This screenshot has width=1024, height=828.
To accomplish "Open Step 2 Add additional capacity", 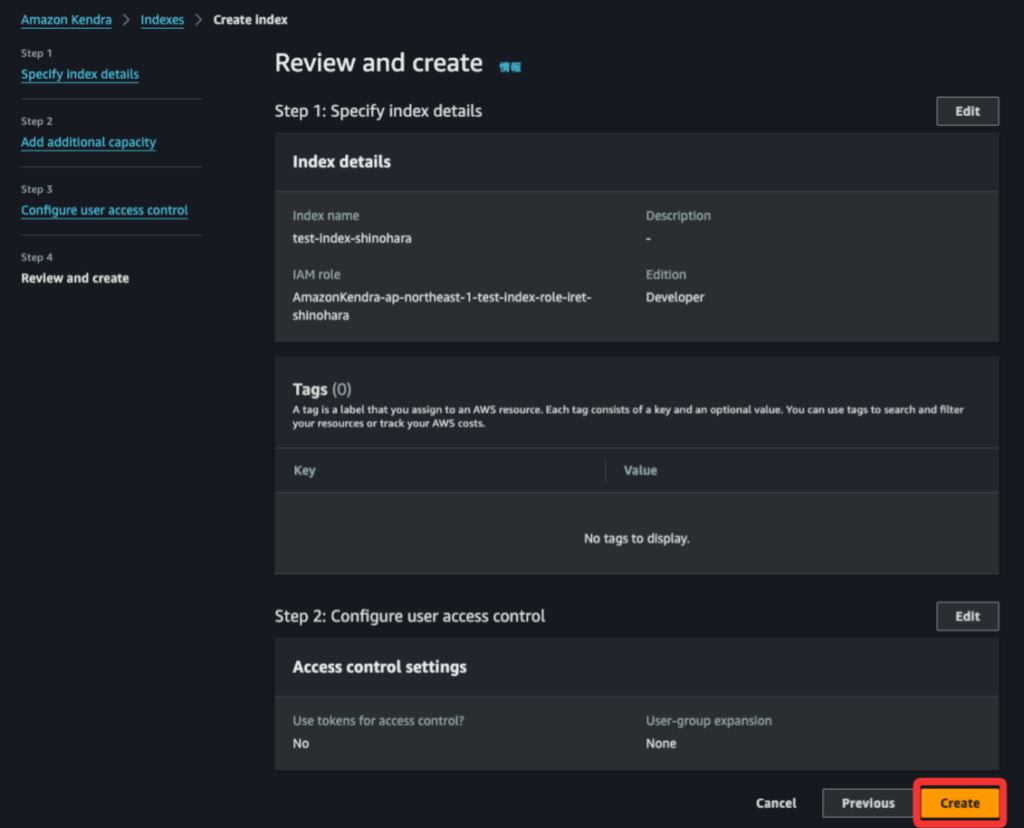I will [x=88, y=142].
